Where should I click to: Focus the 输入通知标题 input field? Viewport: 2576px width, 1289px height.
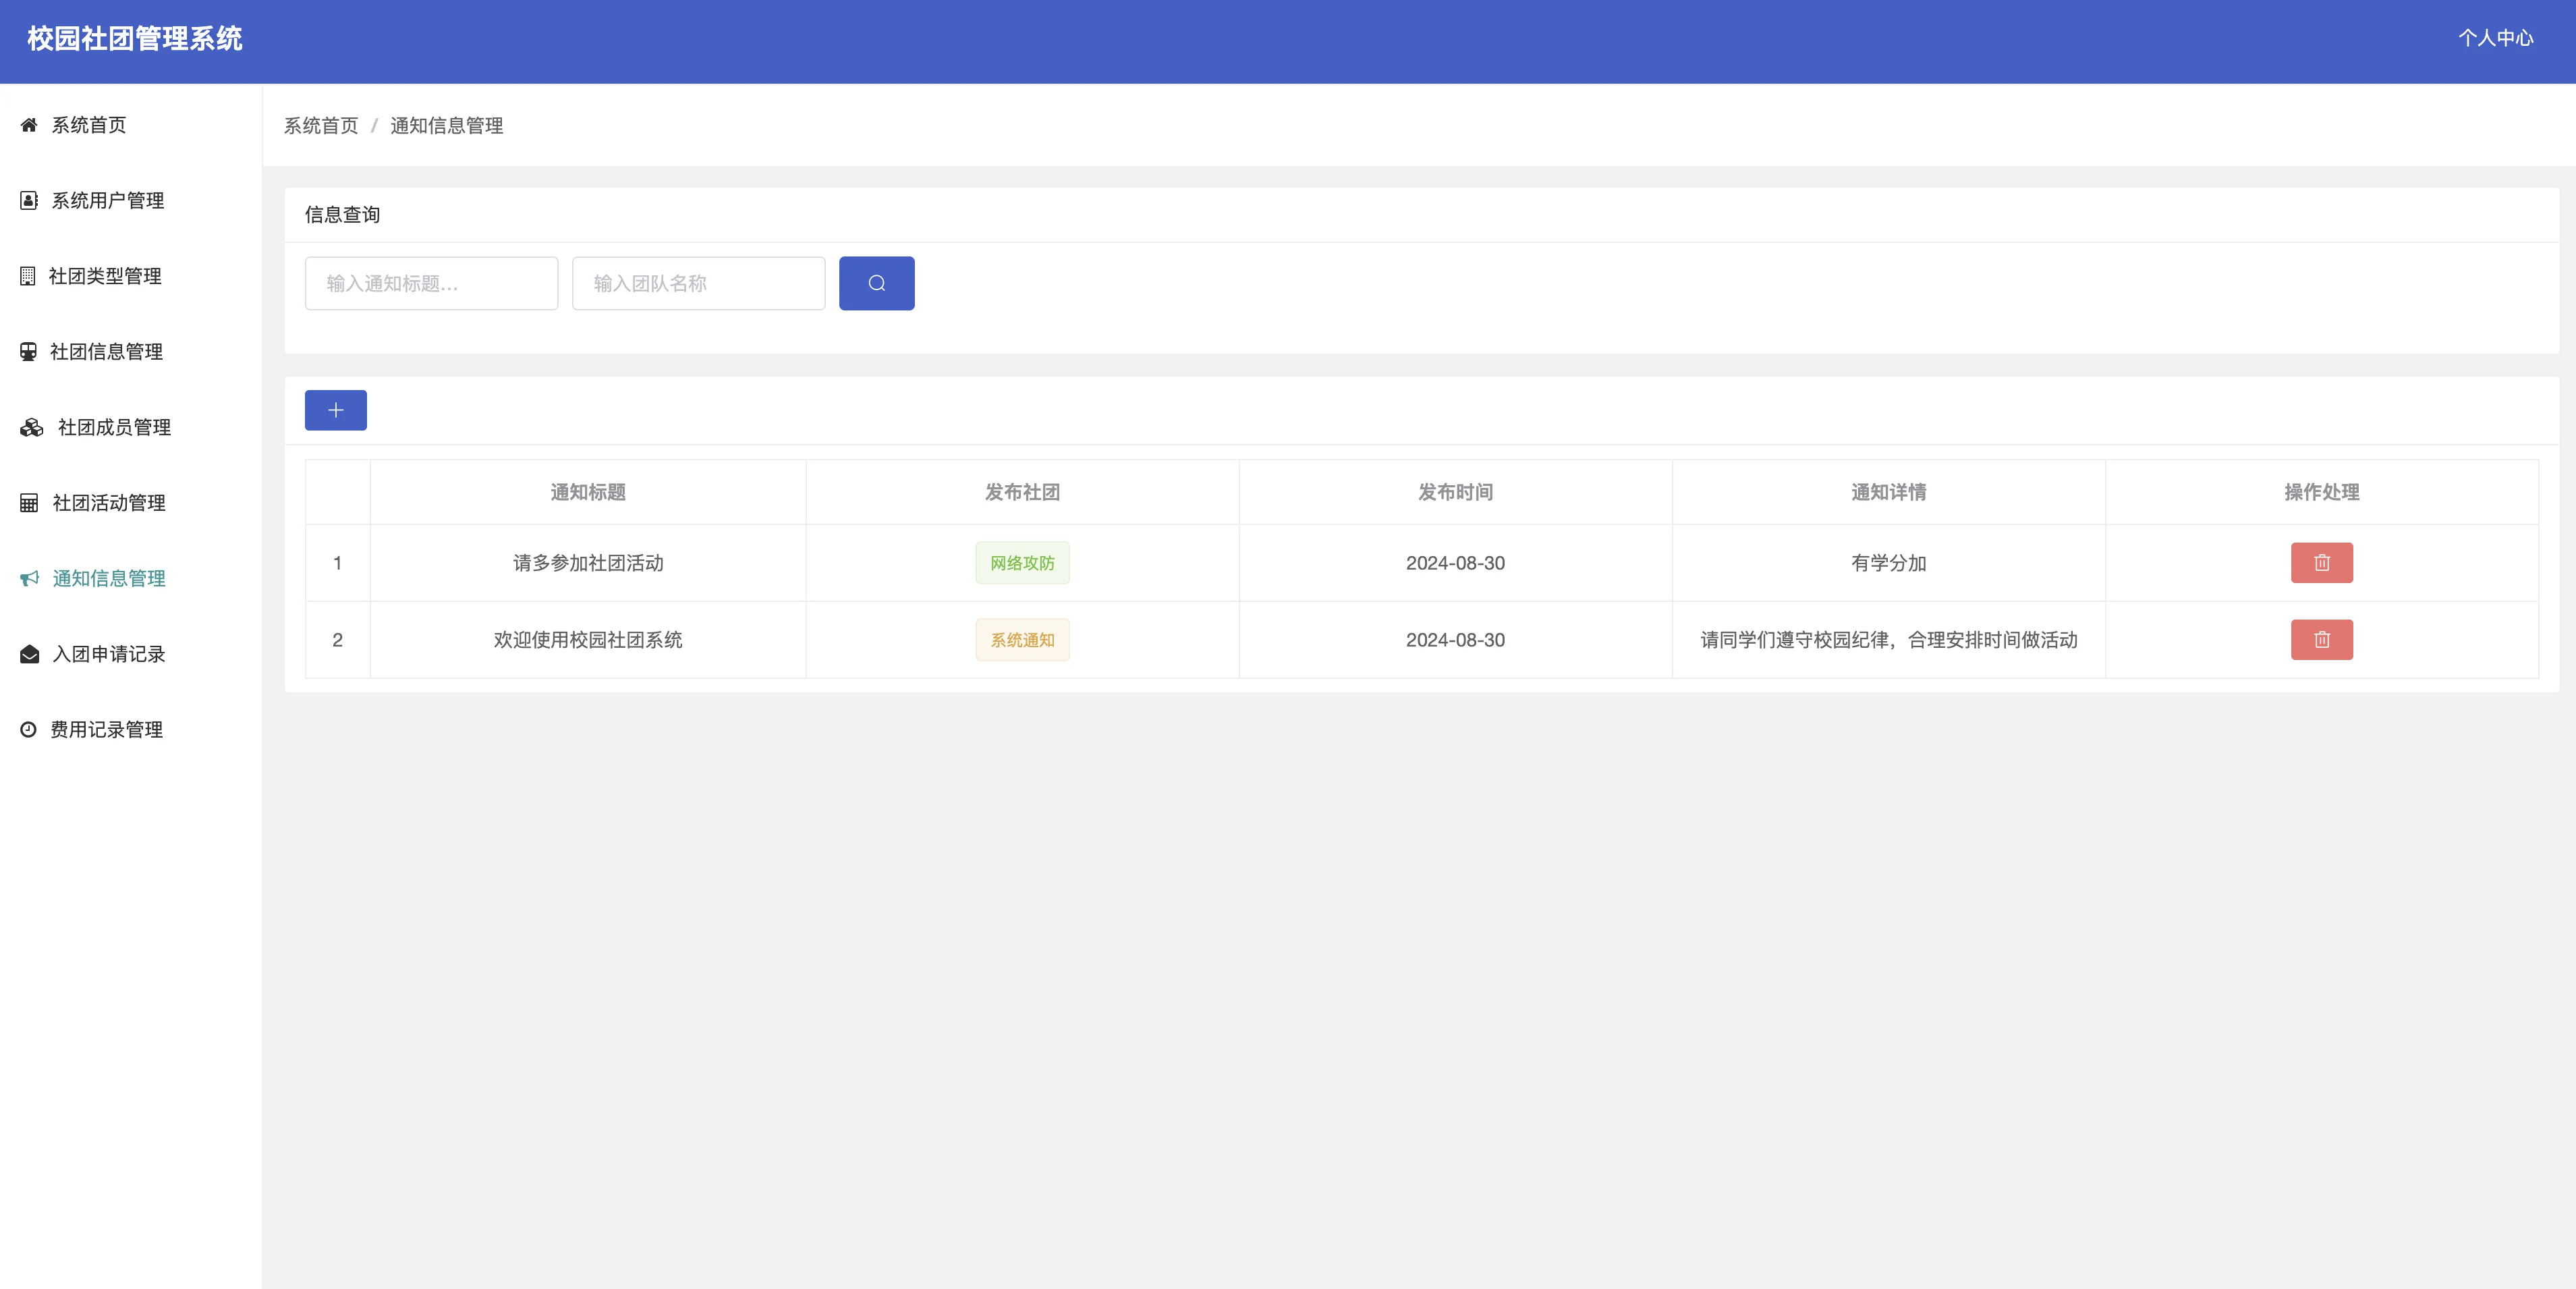point(431,283)
